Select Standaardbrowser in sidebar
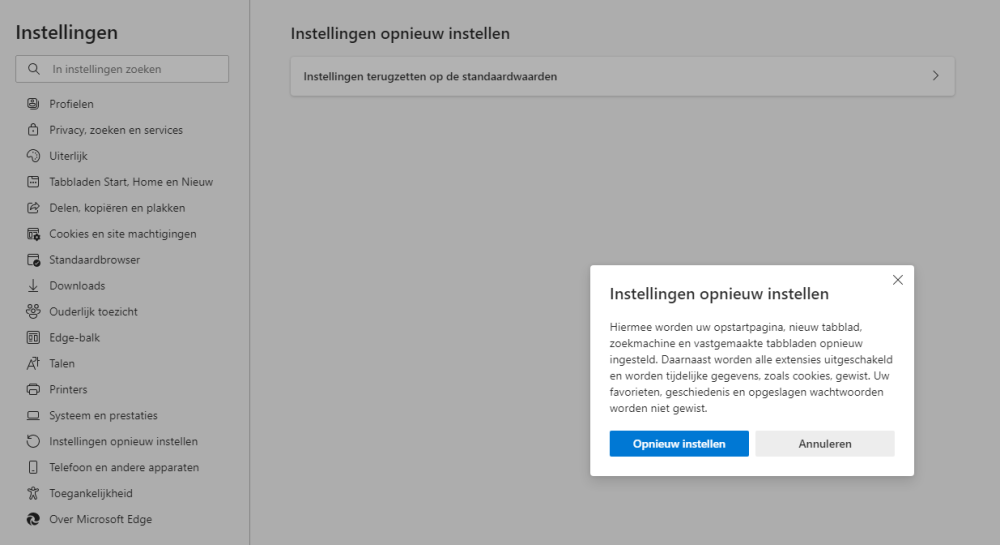This screenshot has width=1000, height=545. (94, 260)
